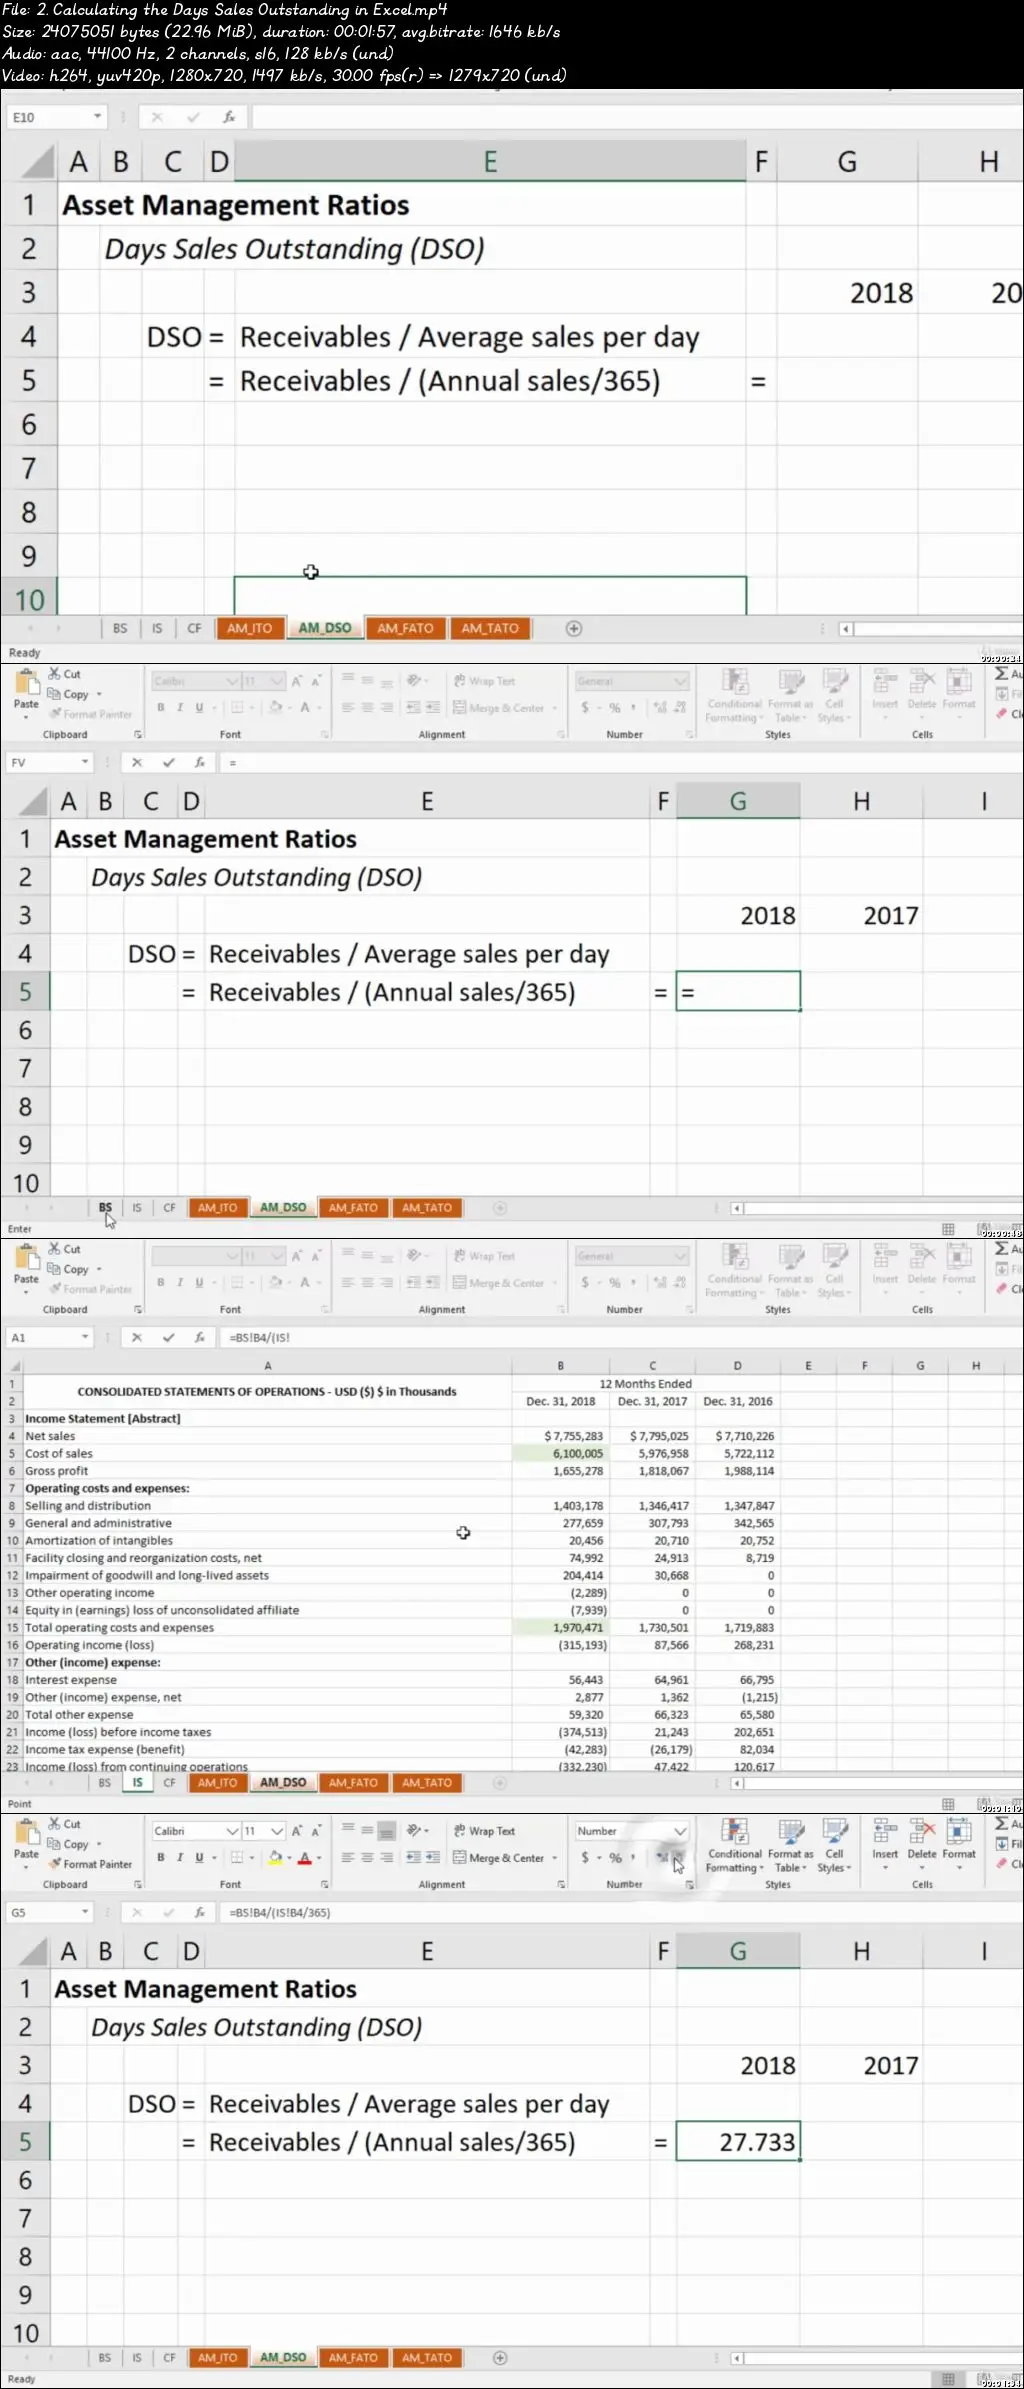Viewport: 1024px width, 2389px height.
Task: Cancel the entry with the X in the FV frame
Action: coord(137,762)
